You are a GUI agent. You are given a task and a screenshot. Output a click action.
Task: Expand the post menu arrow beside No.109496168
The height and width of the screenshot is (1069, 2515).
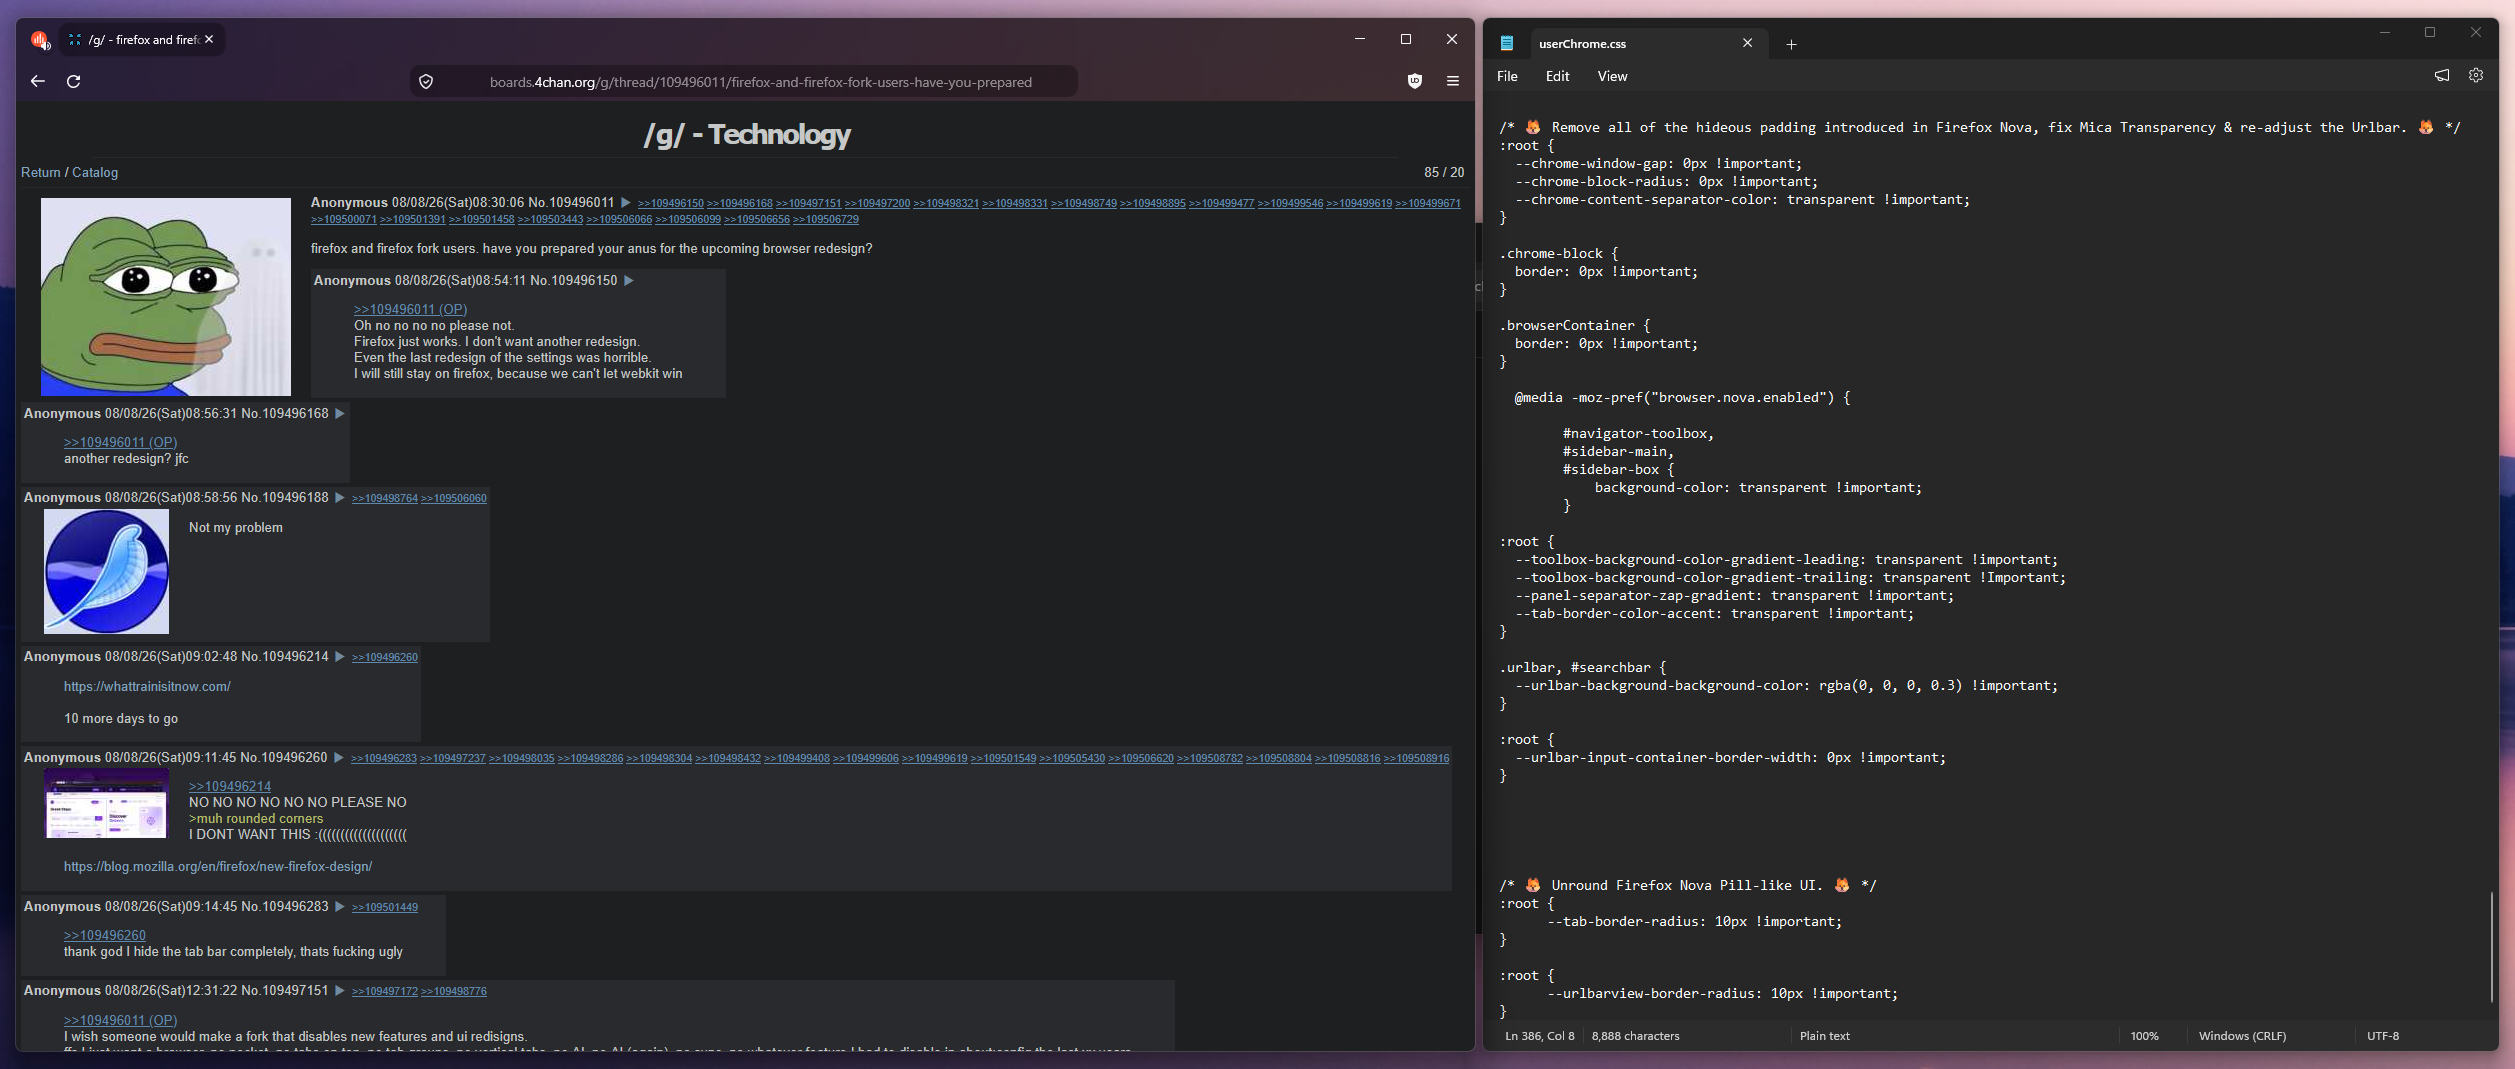340,414
